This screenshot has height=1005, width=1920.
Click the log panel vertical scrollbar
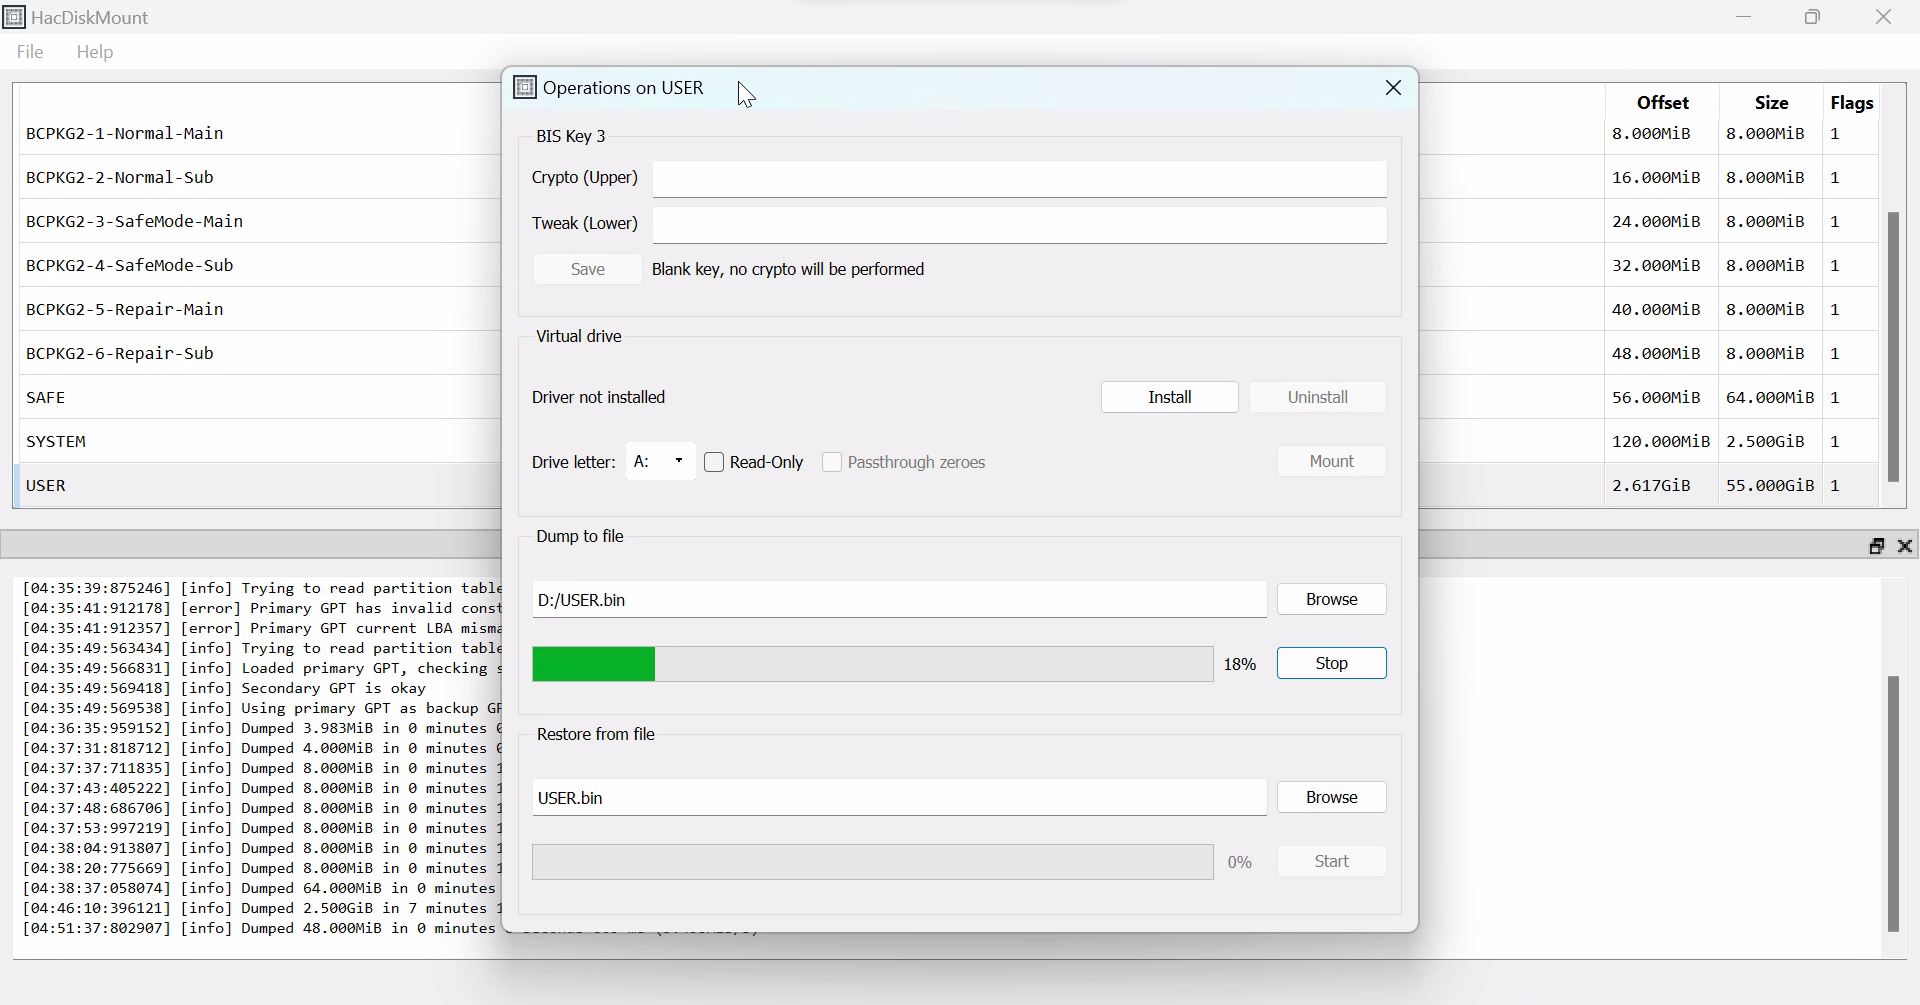point(1893,804)
